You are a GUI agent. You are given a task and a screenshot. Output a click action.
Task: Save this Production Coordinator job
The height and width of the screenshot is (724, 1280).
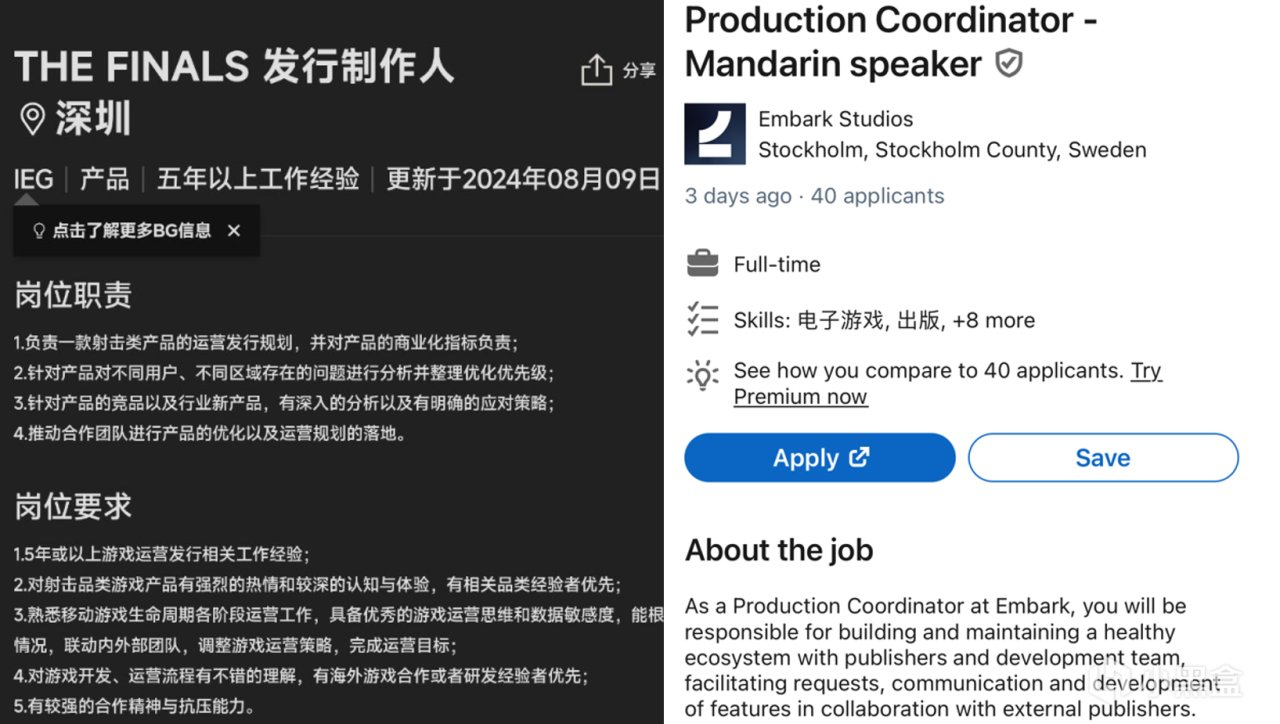coord(1102,458)
